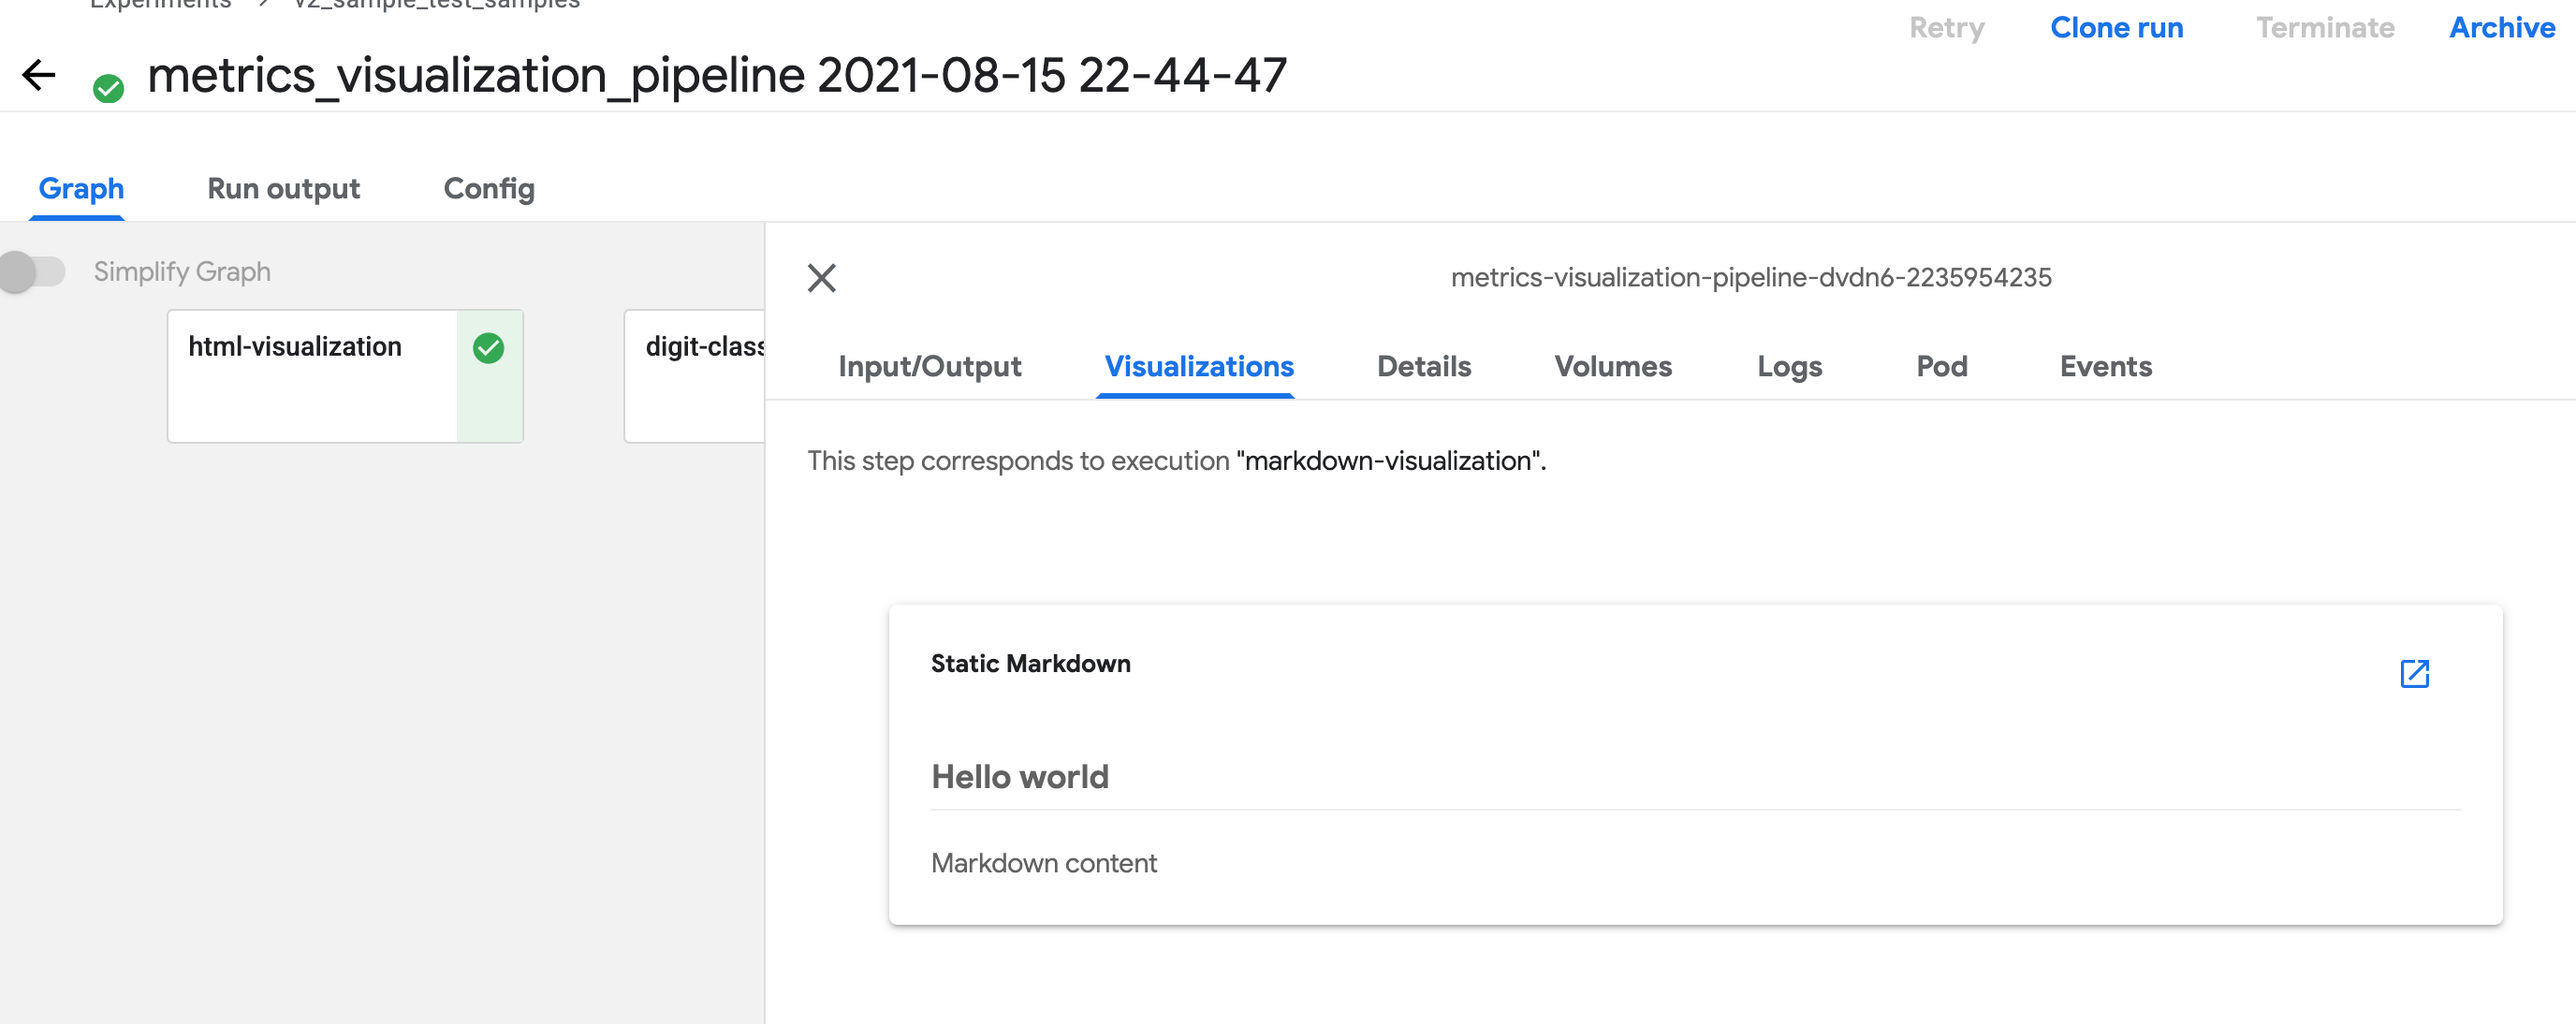
Task: Click the v2_sample_test_samples breadcrumb link
Action: [436, 4]
